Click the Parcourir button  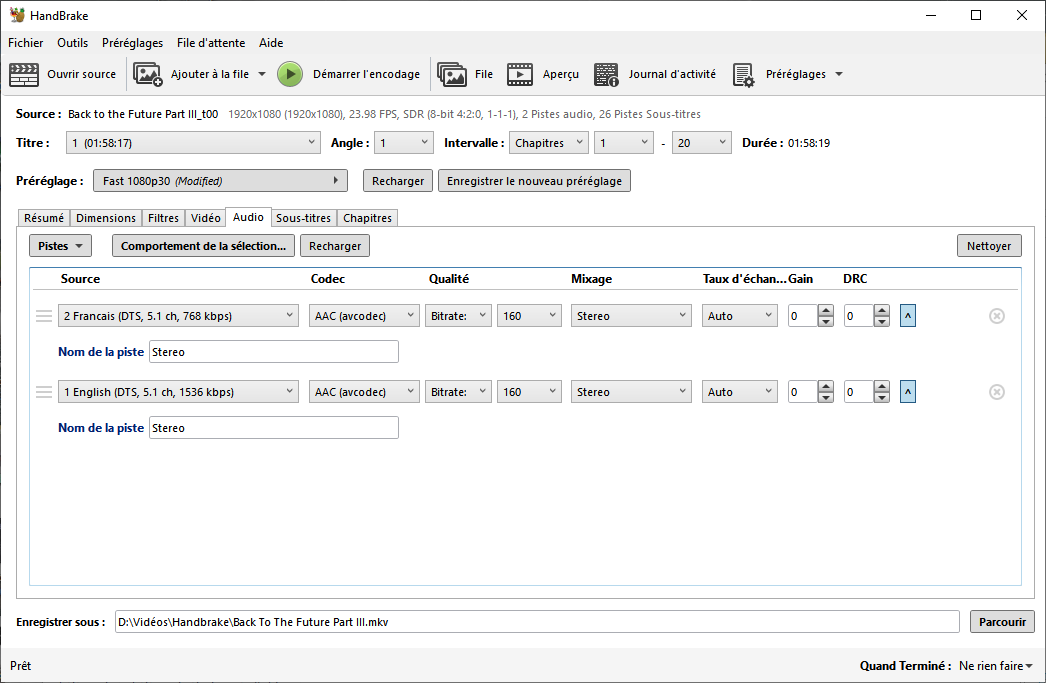click(x=1002, y=622)
